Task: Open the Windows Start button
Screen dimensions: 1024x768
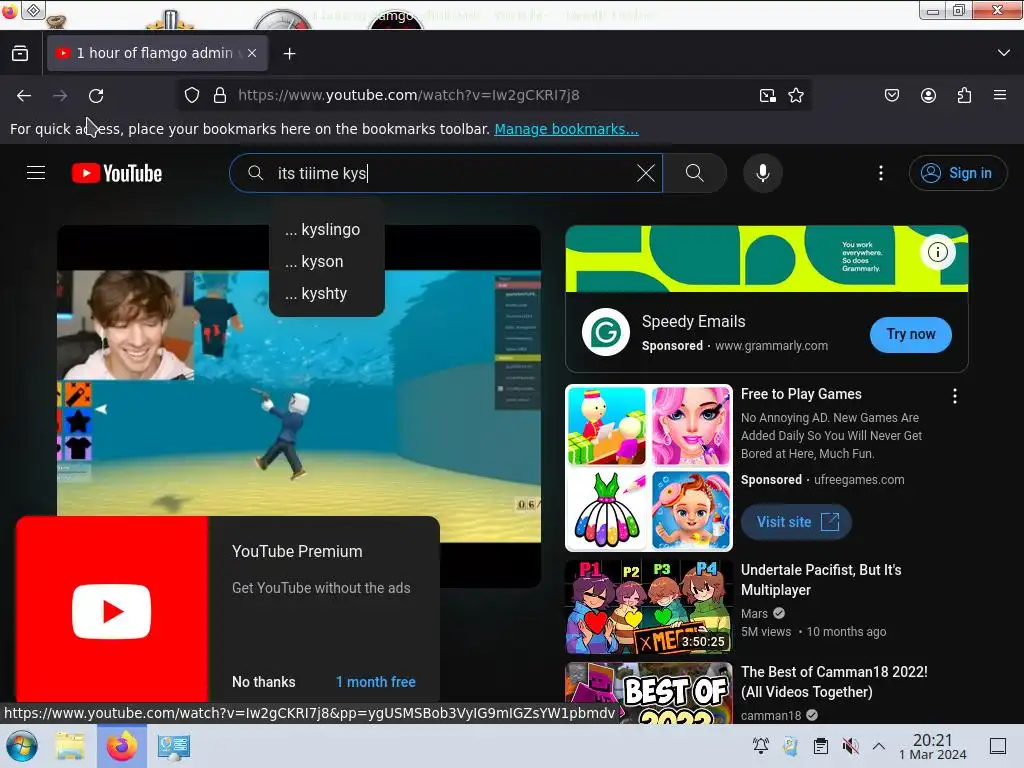Action: (22, 746)
